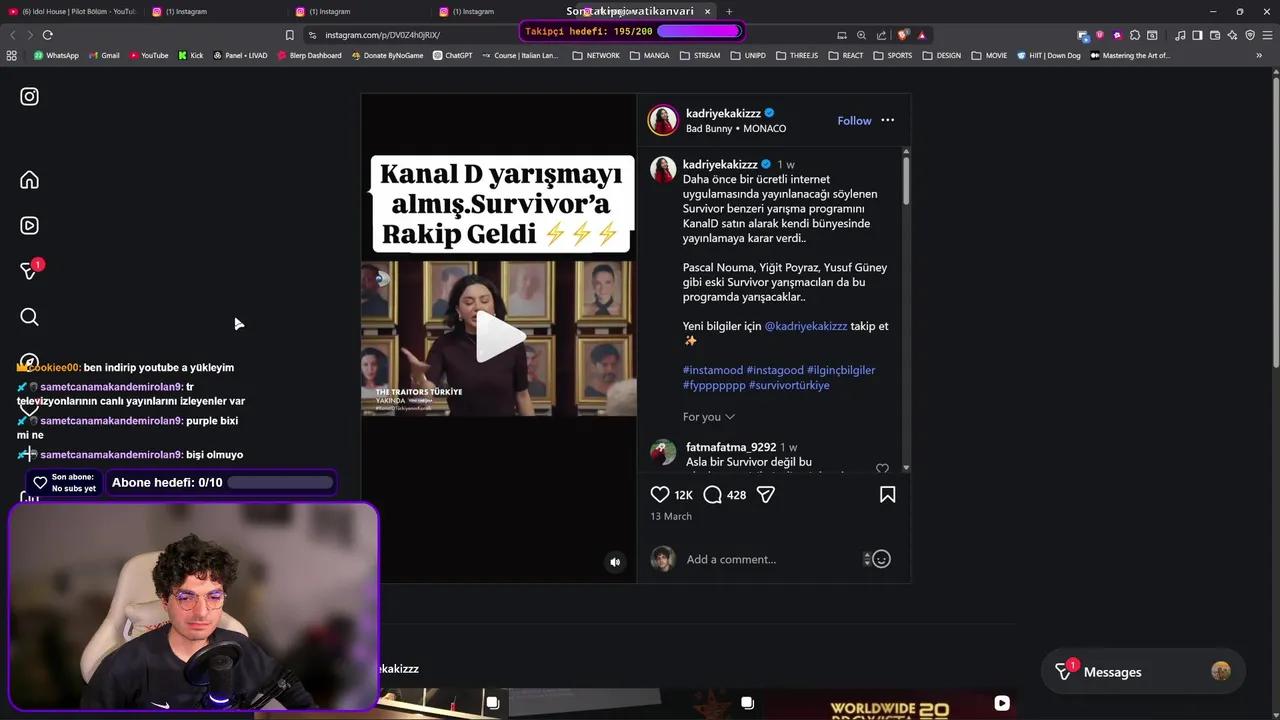1280x720 pixels.
Task: Toggle video sound with the speaker icon
Action: tap(615, 562)
